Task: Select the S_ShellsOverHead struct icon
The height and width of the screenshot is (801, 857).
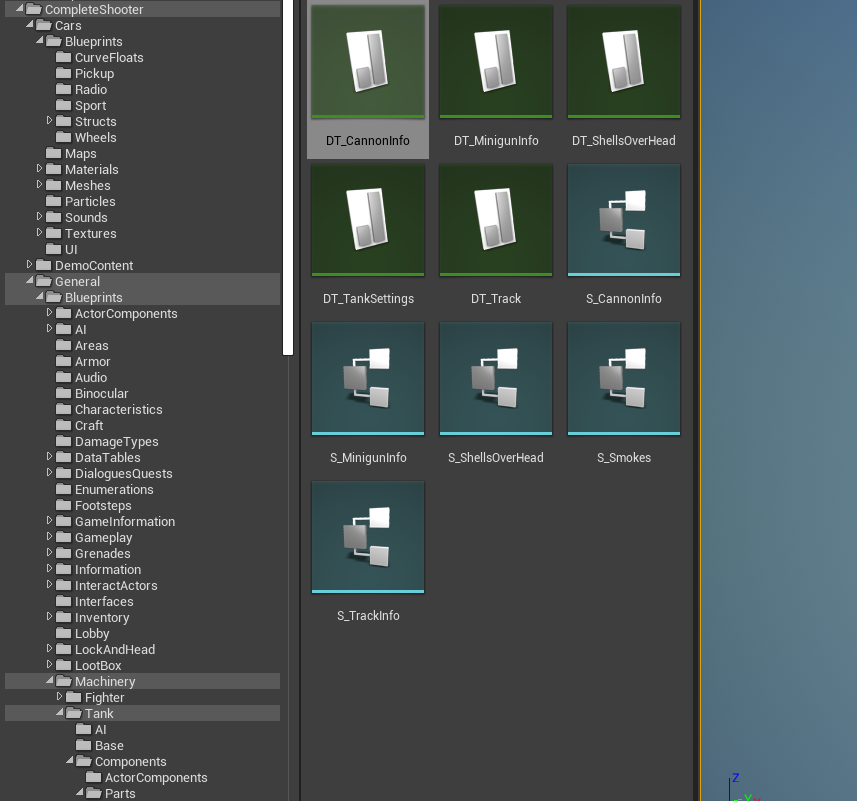Action: click(x=496, y=378)
